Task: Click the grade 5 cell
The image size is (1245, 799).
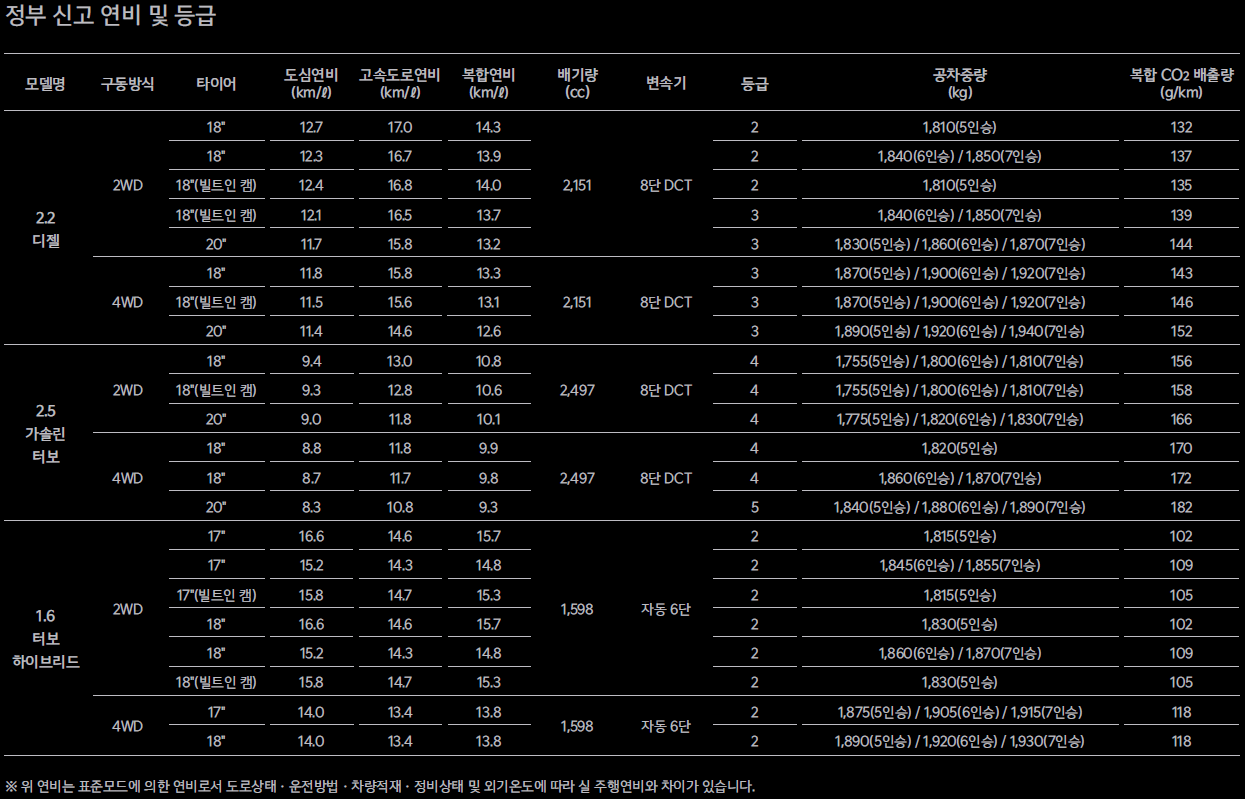Action: point(754,507)
